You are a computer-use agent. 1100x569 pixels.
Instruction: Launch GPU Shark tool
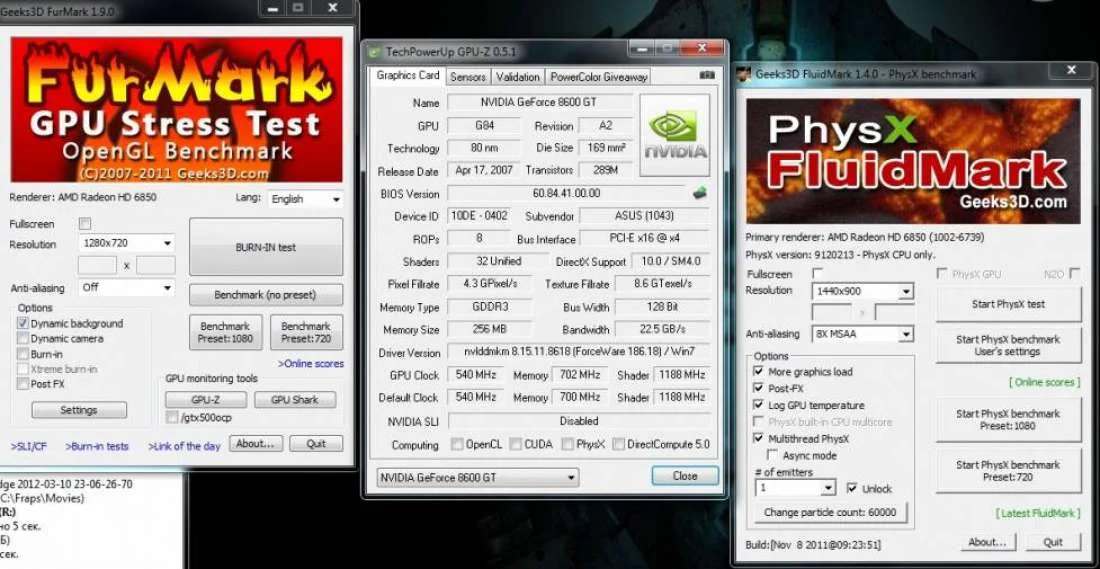pos(295,400)
